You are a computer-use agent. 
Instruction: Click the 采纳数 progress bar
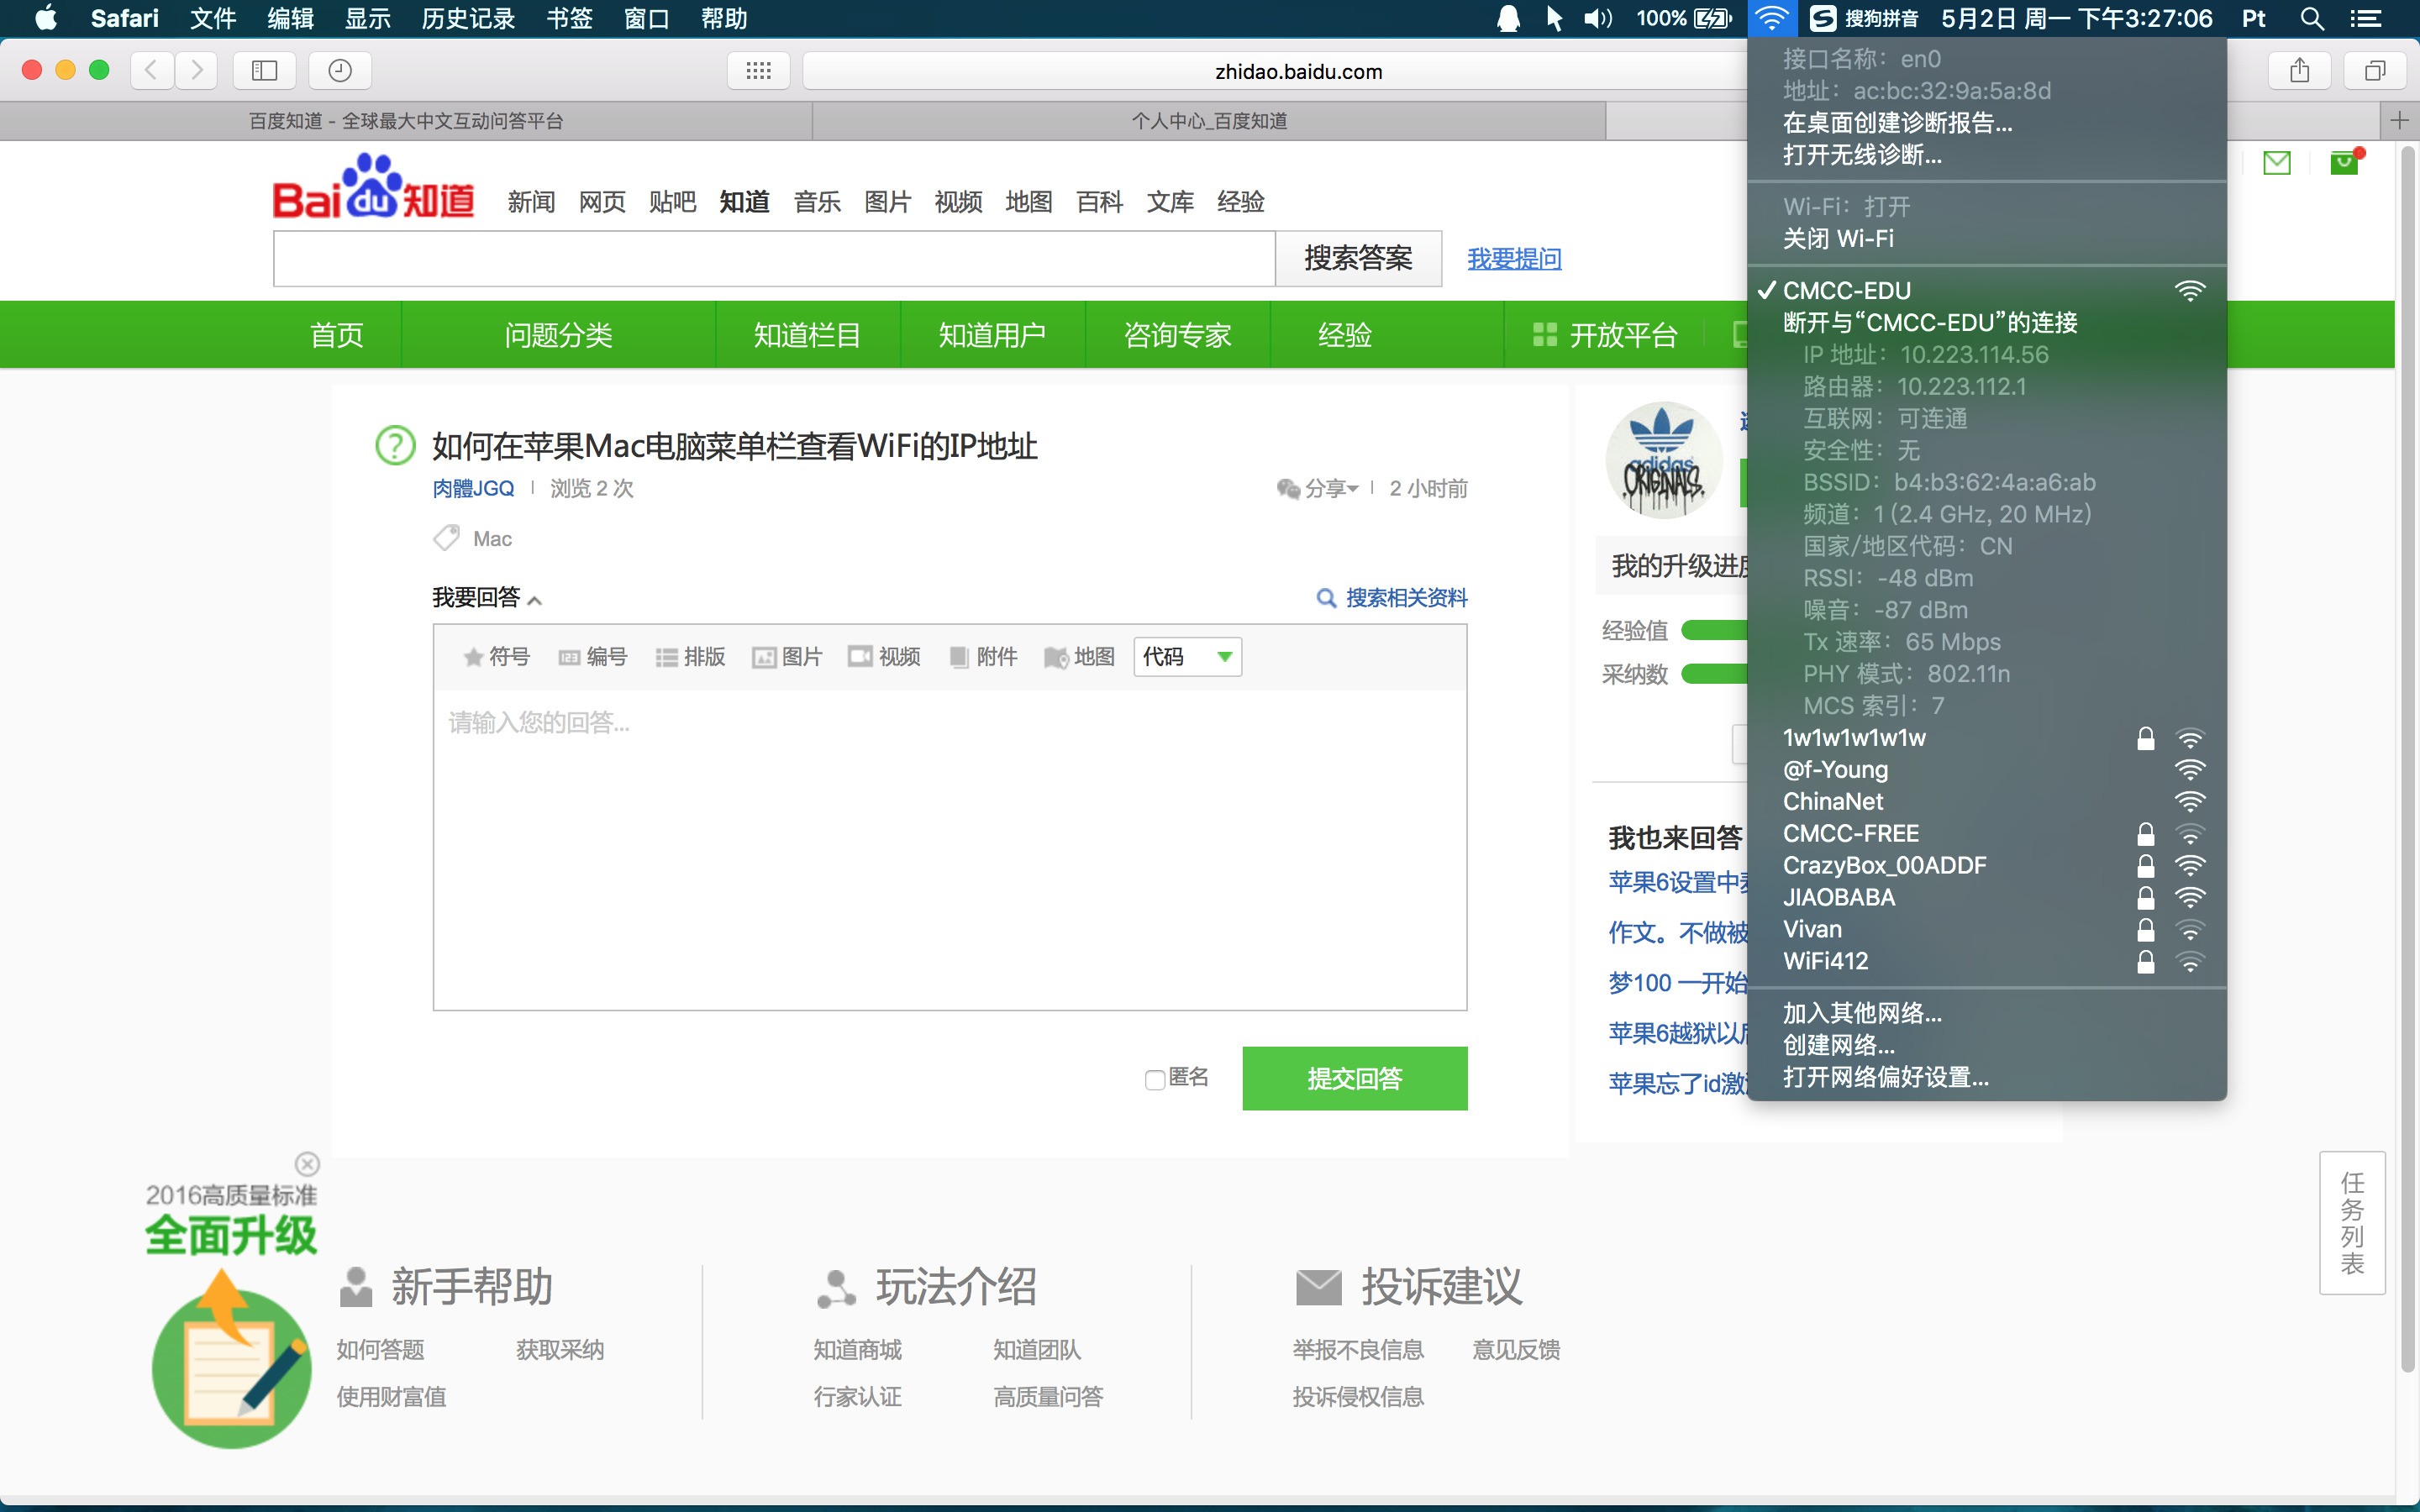coord(1715,673)
